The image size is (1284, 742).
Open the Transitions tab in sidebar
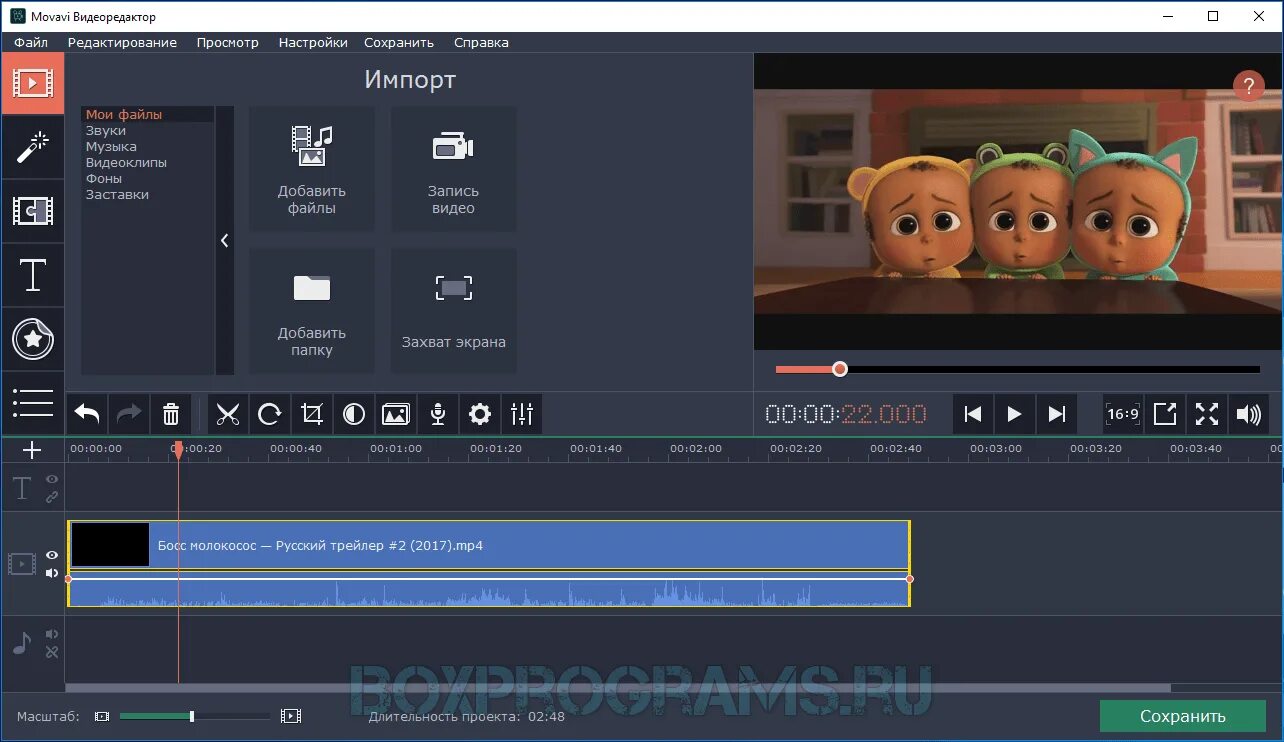32,211
